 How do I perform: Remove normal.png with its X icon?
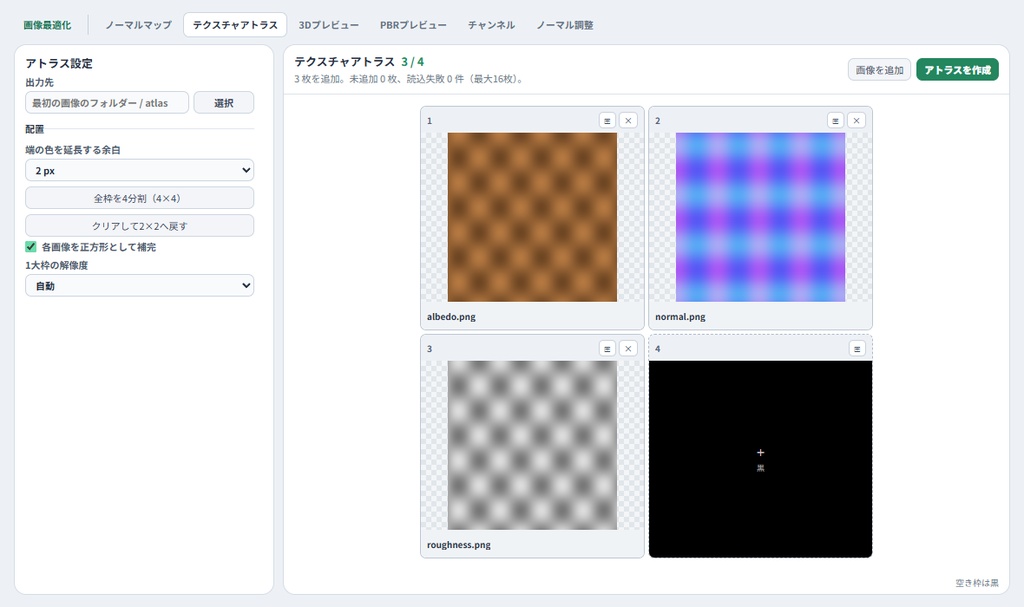click(856, 120)
